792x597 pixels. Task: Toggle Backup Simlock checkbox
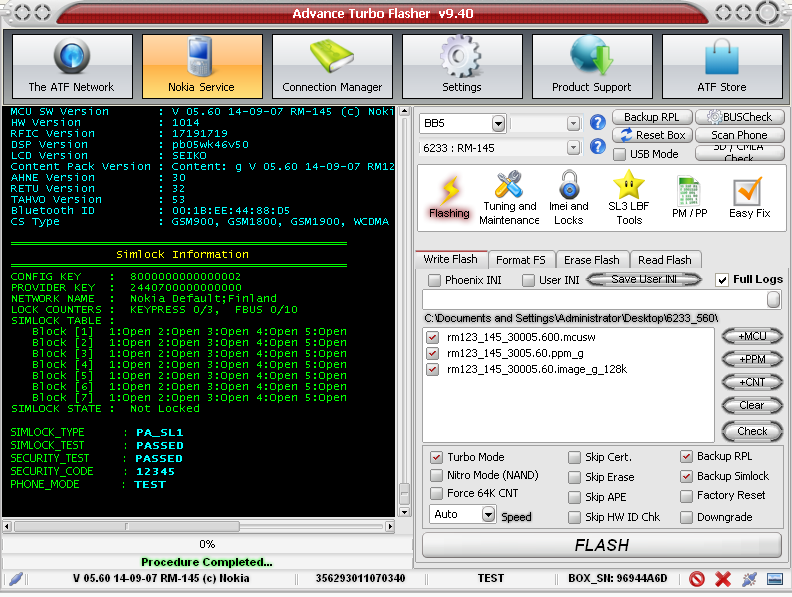[x=686, y=476]
